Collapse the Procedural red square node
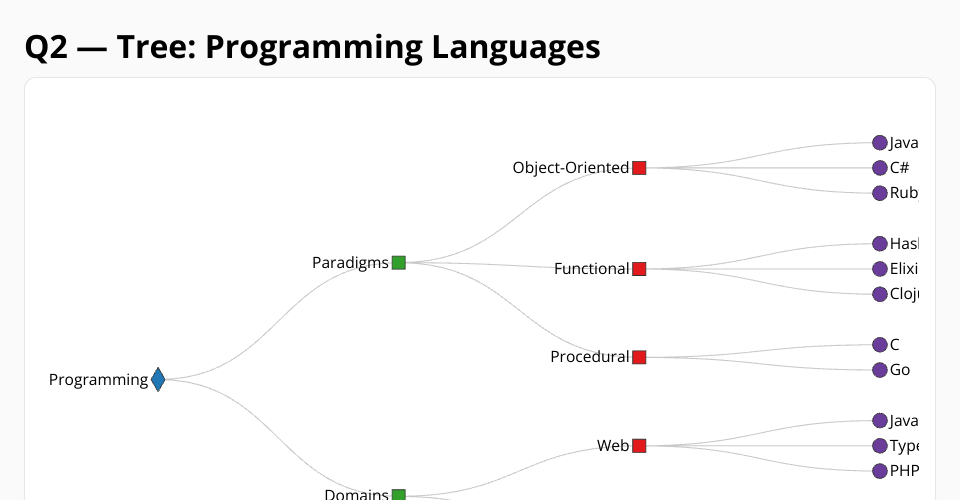This screenshot has width=960, height=500. tap(639, 357)
